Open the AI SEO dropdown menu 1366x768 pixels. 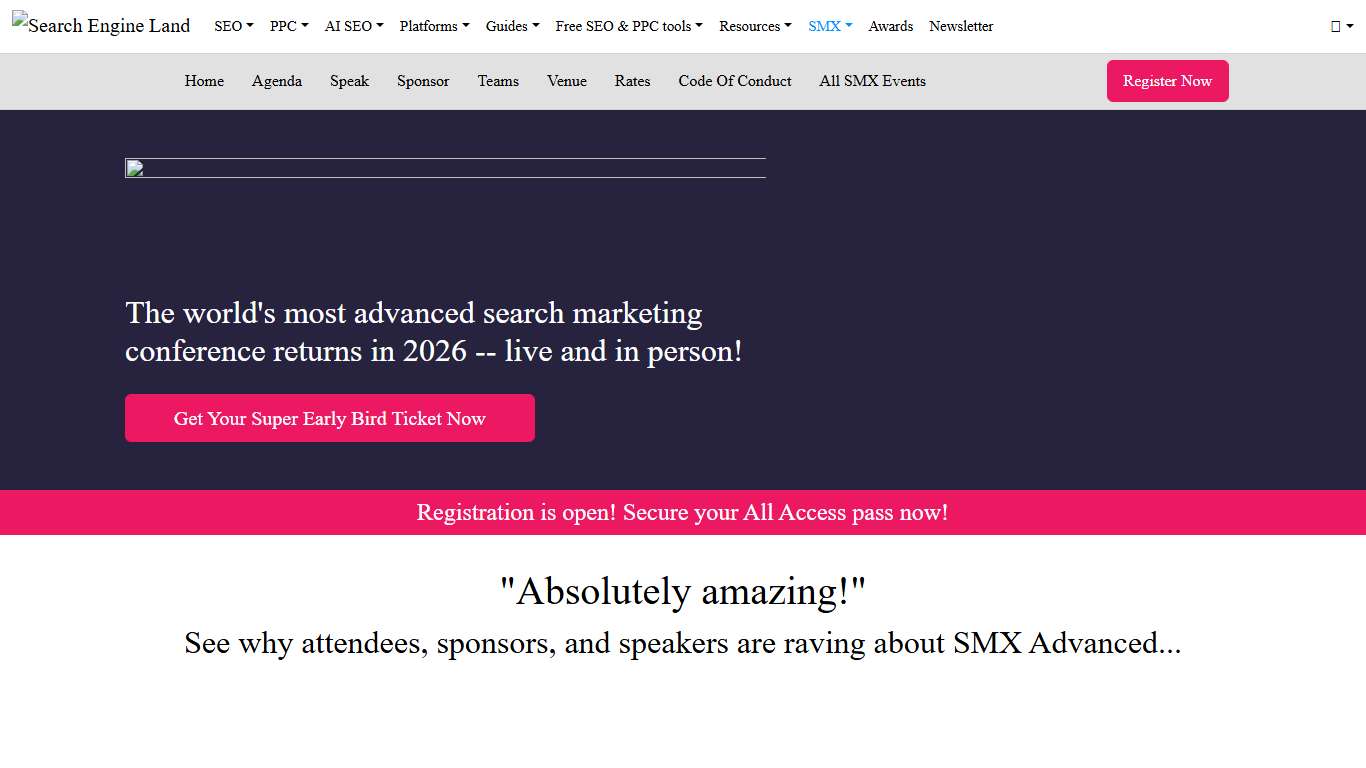[352, 26]
